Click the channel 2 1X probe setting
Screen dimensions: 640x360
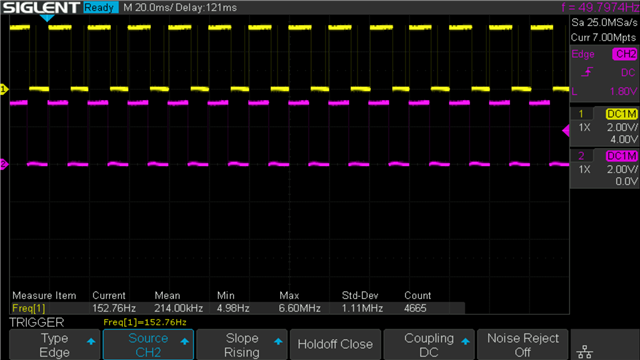[x=584, y=169]
